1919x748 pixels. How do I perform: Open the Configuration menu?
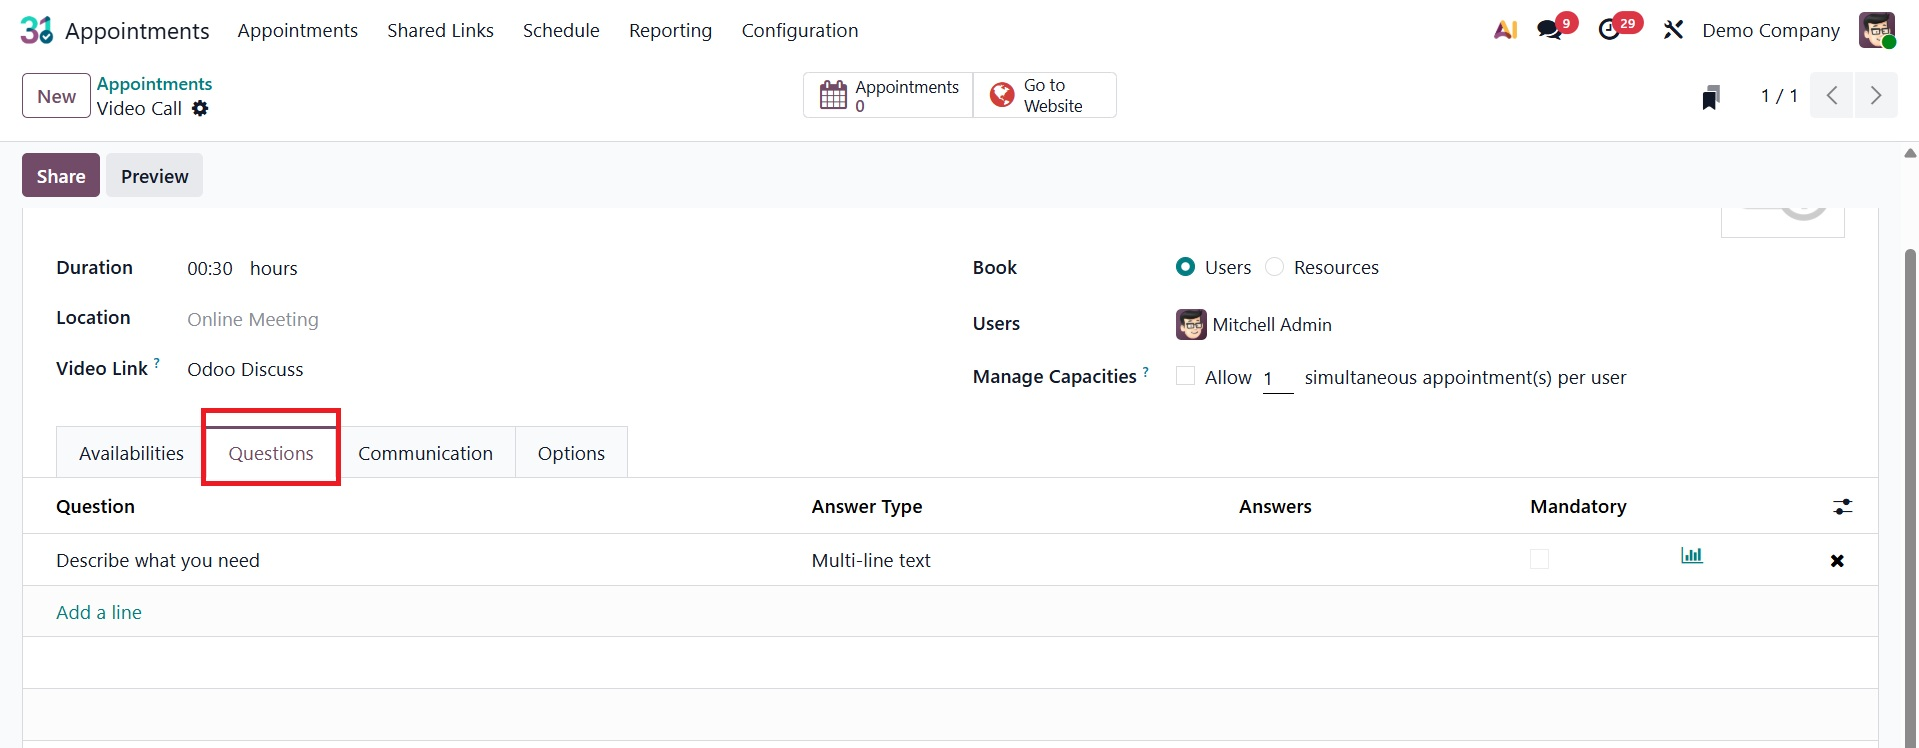point(799,30)
